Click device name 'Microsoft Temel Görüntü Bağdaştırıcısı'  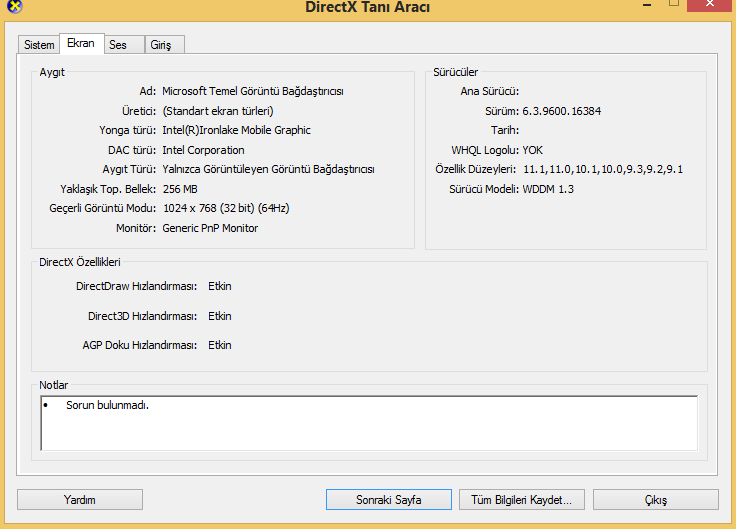coord(253,91)
